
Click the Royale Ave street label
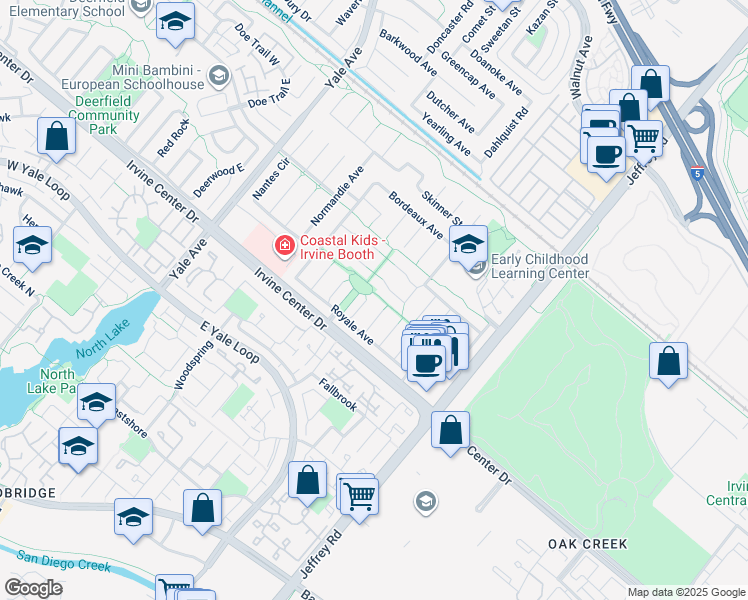[352, 325]
